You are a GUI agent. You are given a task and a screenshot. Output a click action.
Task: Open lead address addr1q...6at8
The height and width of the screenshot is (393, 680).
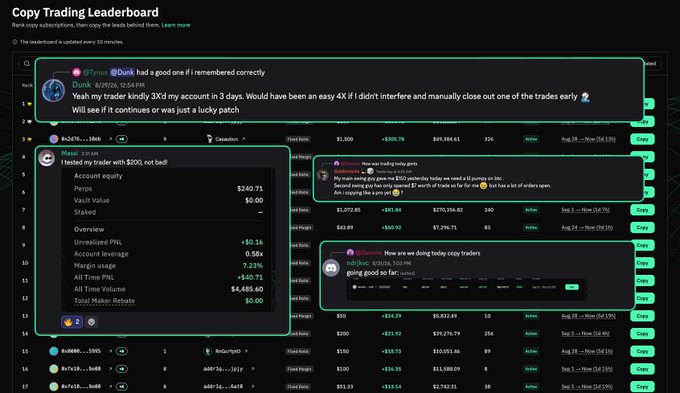pos(223,386)
